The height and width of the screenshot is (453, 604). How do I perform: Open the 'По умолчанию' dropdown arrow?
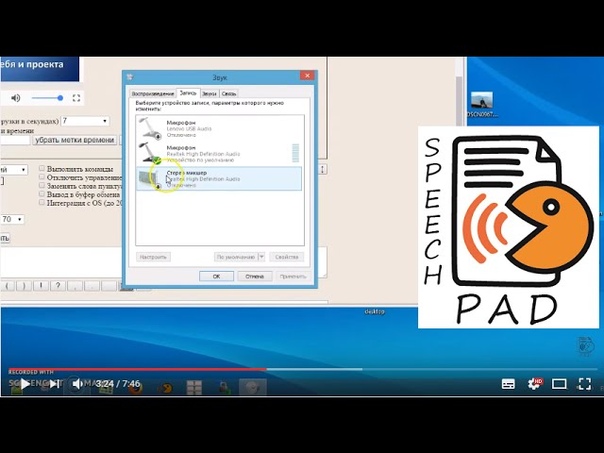pyautogui.click(x=262, y=257)
